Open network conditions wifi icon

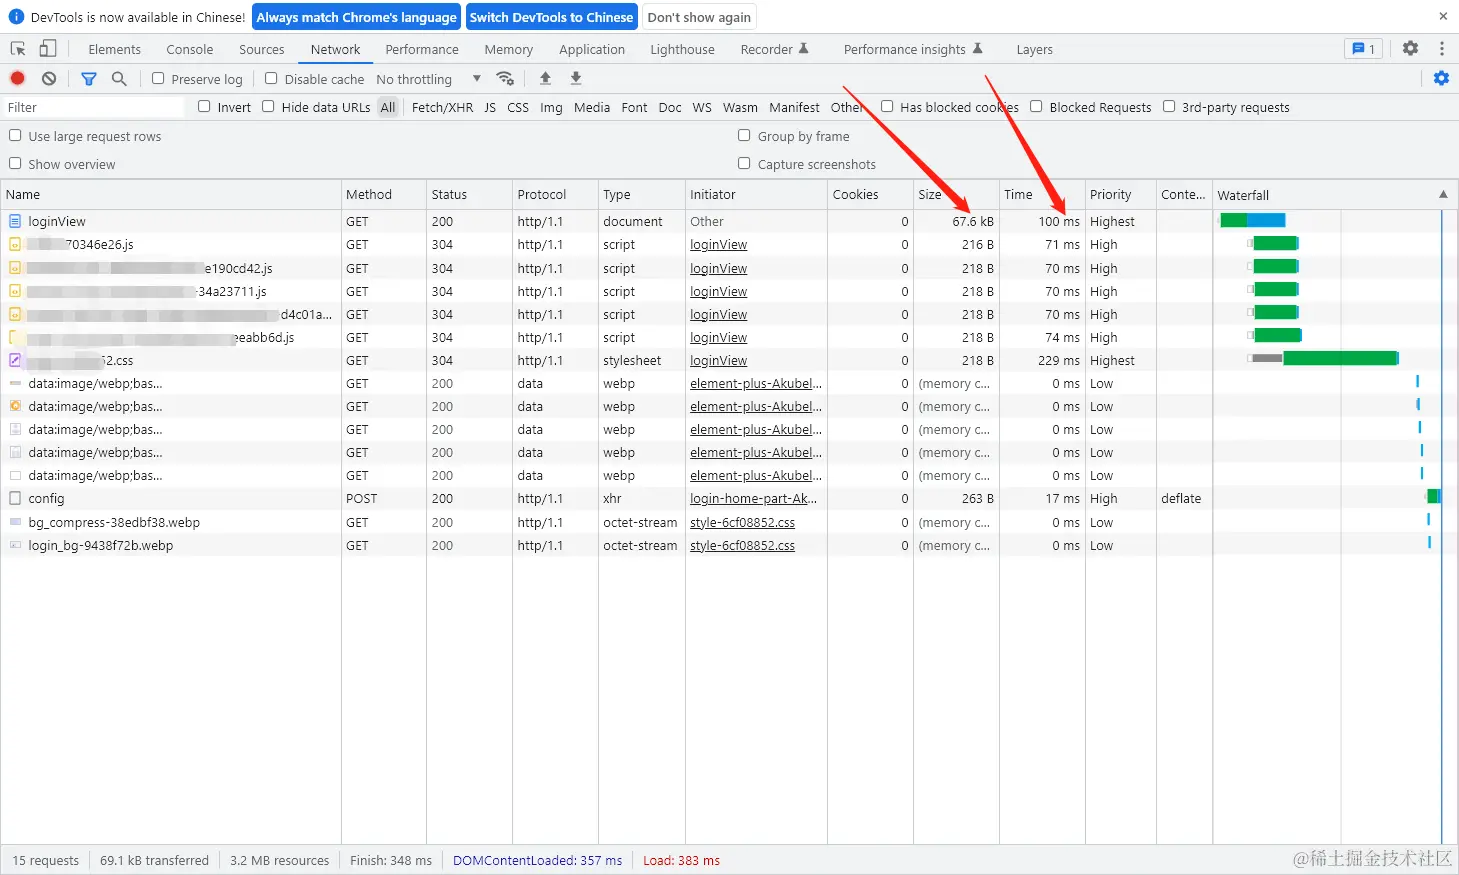(505, 78)
